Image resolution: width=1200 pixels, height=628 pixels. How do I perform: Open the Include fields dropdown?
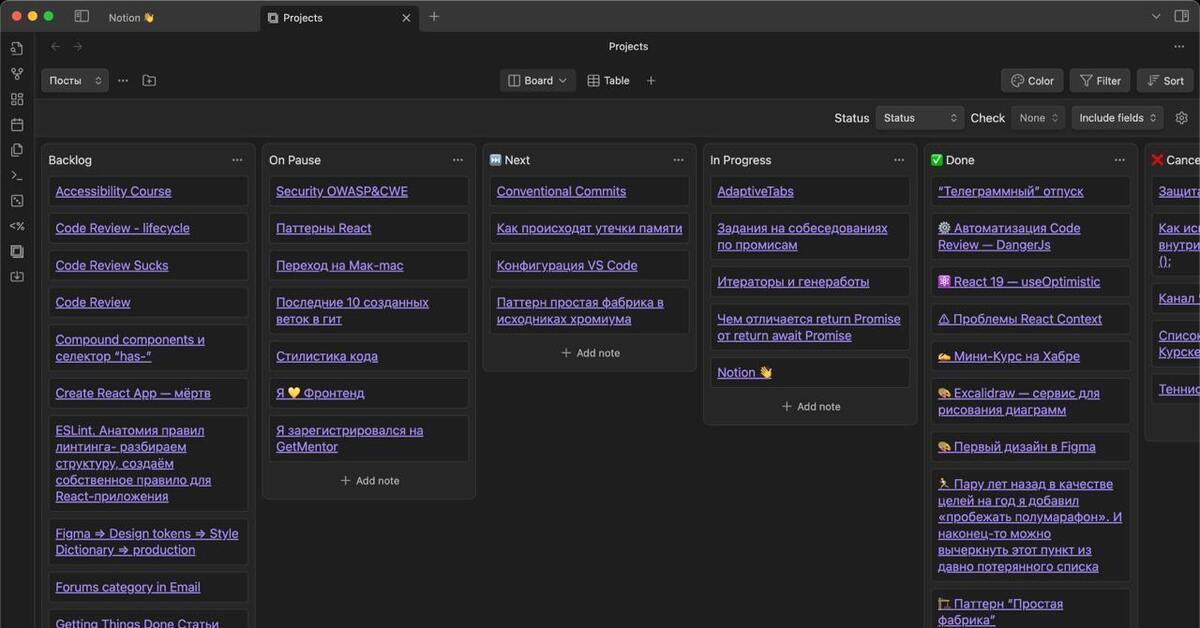1118,118
